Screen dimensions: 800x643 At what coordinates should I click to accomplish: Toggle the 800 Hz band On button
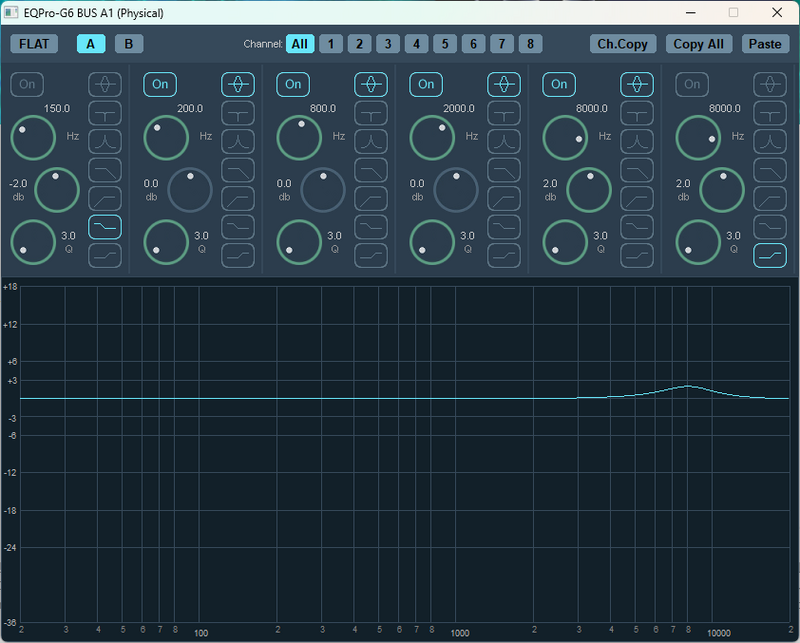(293, 84)
